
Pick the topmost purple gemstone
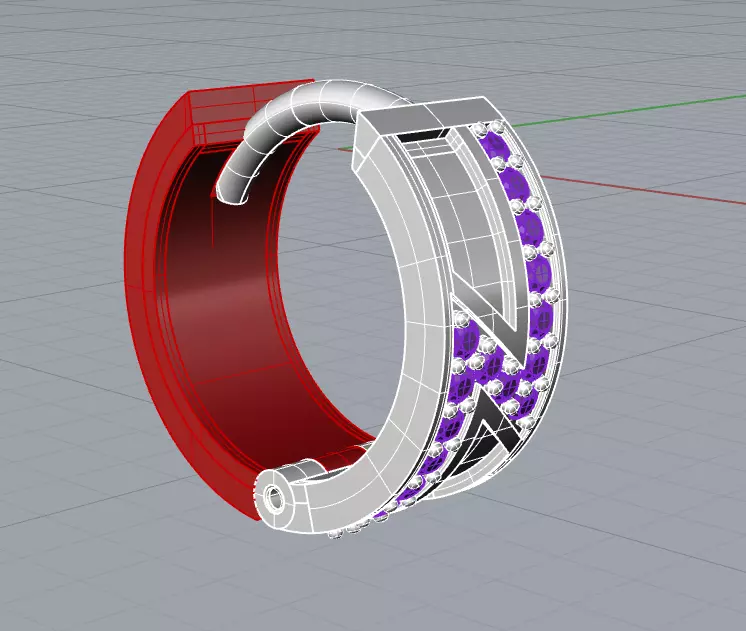(x=496, y=144)
